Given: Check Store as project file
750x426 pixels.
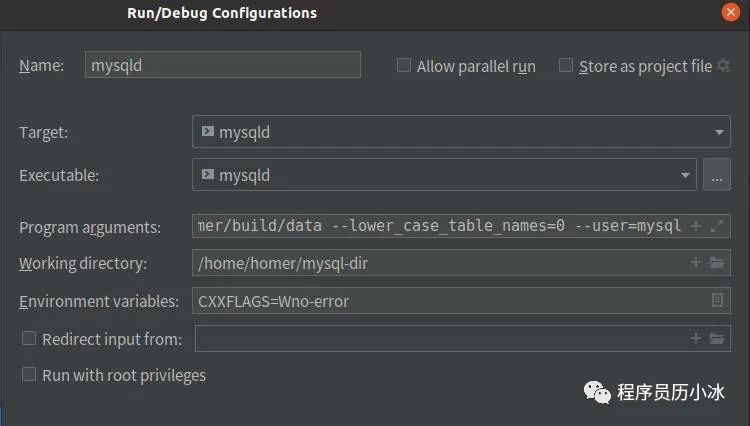Looking at the screenshot, I should [x=566, y=65].
